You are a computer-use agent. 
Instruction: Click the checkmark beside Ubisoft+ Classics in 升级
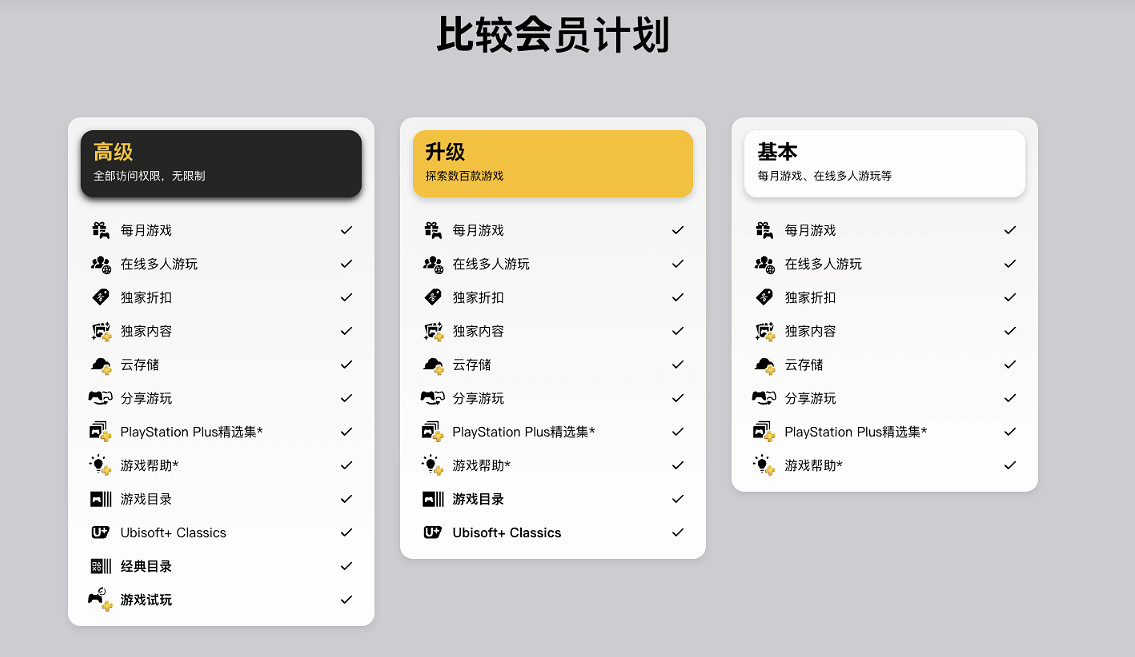pos(678,532)
